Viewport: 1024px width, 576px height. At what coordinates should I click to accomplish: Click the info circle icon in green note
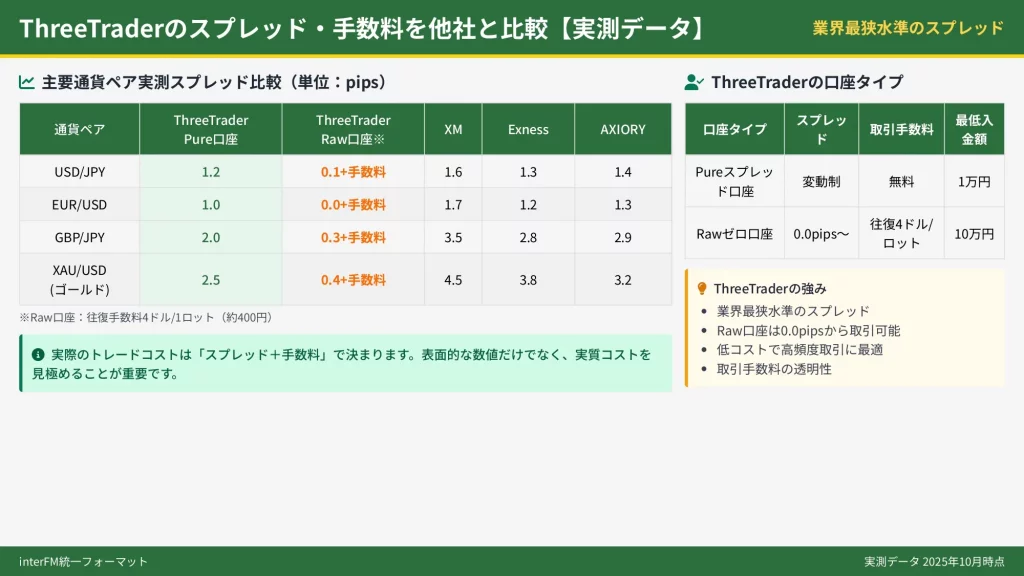38,354
